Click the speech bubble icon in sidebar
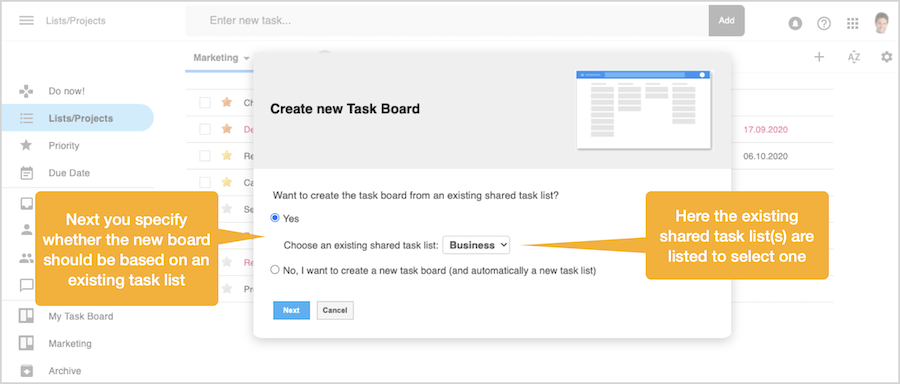 tap(26, 285)
